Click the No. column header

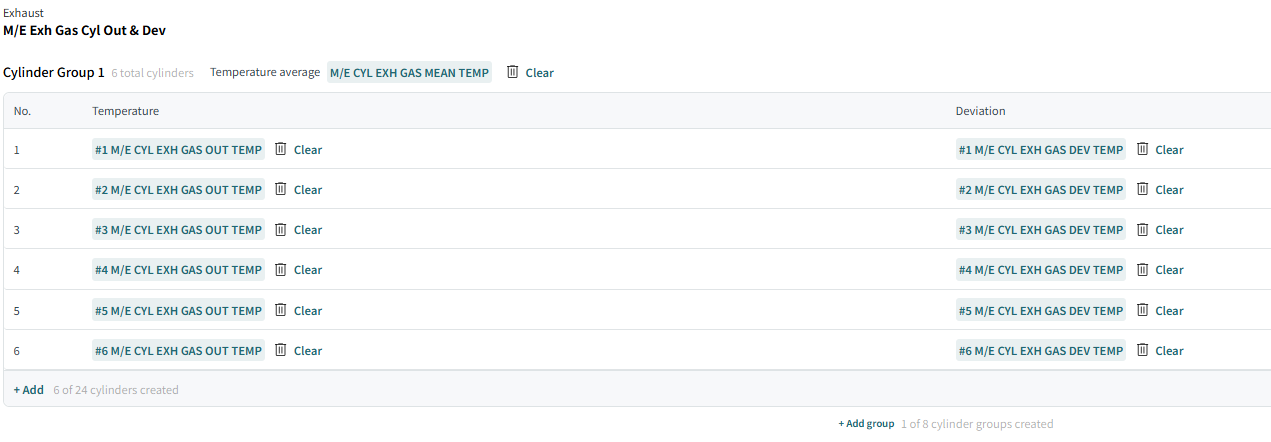pos(22,111)
